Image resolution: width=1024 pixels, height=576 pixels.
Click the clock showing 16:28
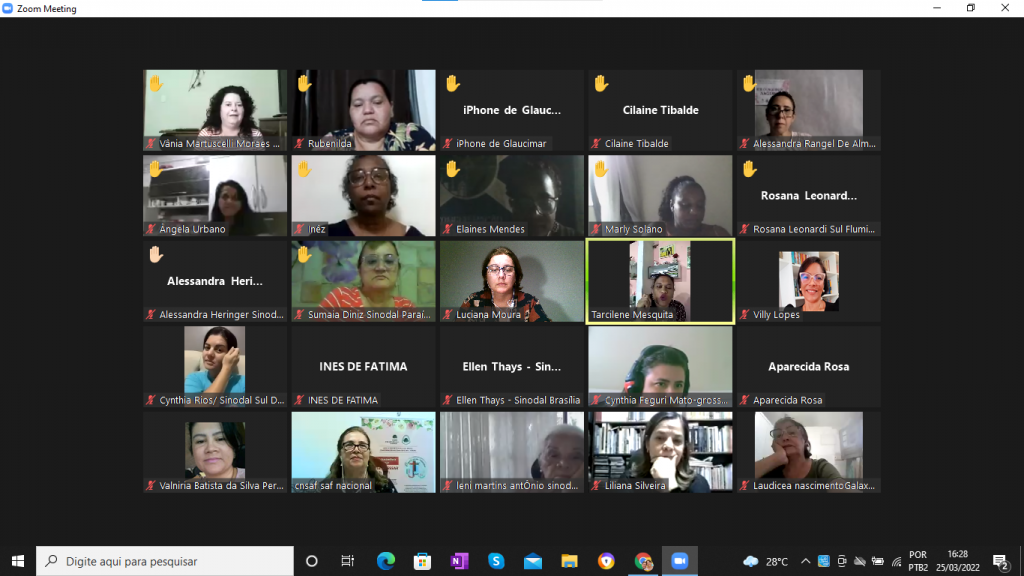957,560
